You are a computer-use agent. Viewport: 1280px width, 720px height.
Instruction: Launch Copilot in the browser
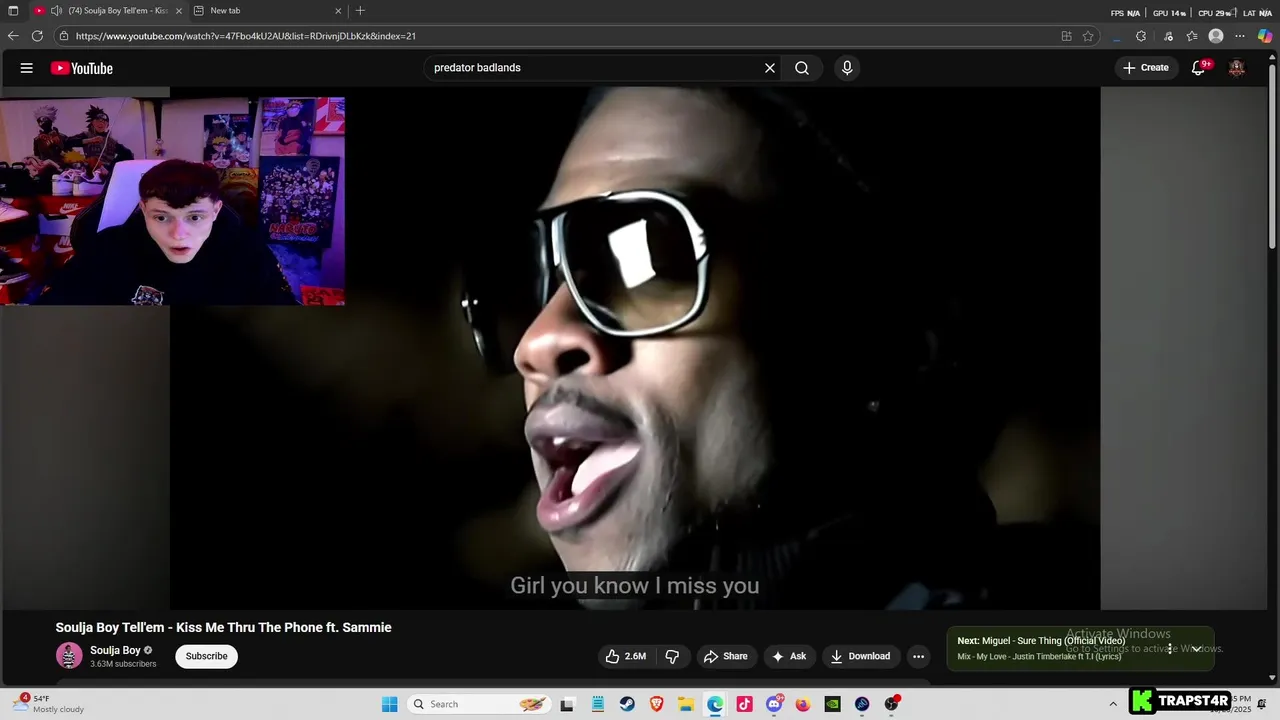(x=1265, y=36)
